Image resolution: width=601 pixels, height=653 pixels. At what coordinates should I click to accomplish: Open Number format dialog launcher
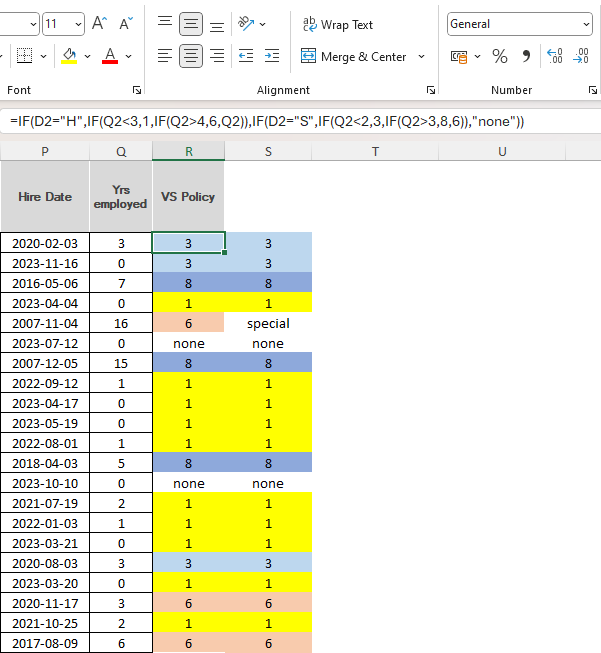point(593,90)
